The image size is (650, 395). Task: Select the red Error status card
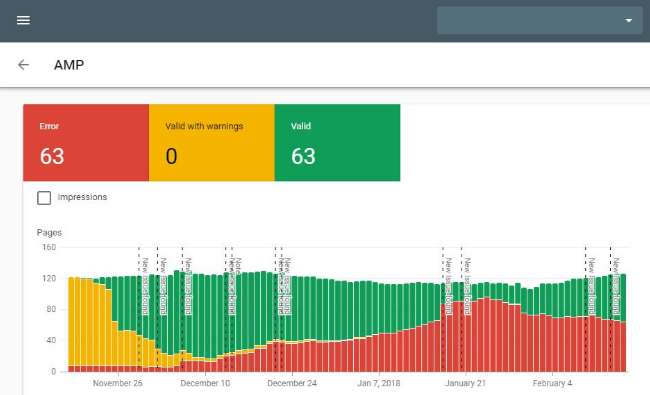pyautogui.click(x=86, y=143)
